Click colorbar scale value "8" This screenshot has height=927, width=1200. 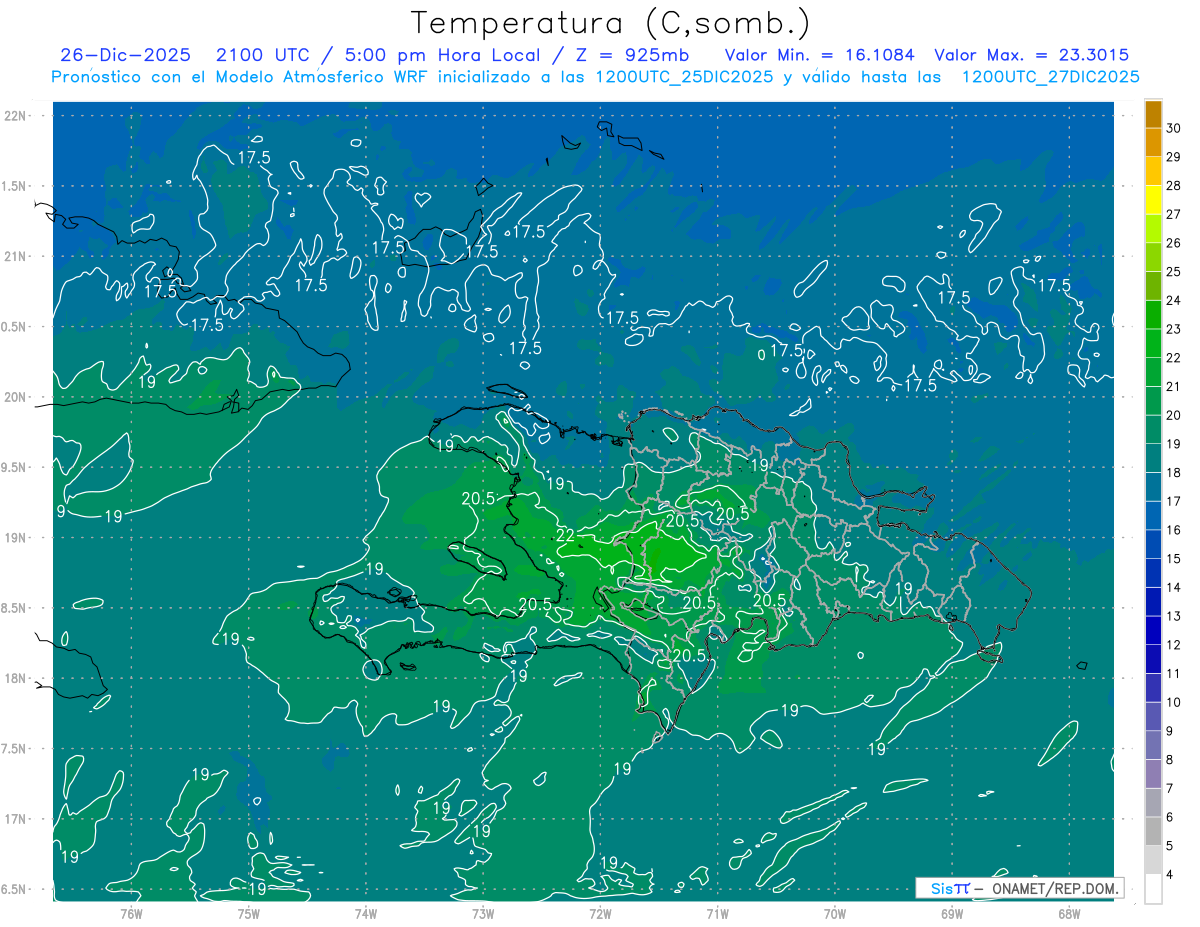[x=1171, y=760]
